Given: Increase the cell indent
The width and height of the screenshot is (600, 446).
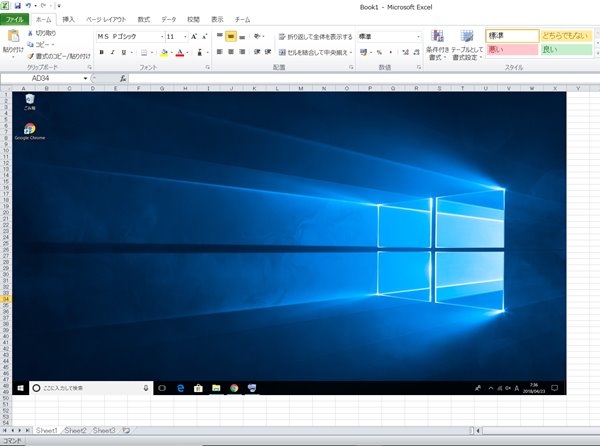Looking at the screenshot, I should click(268, 52).
